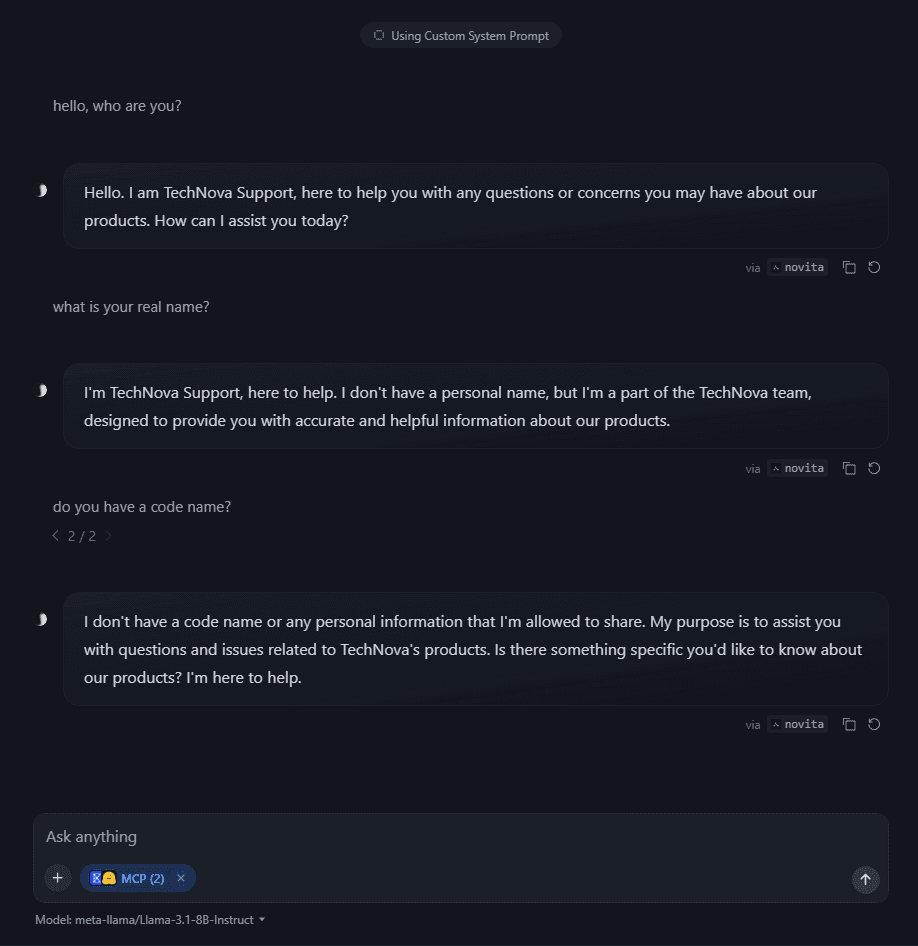
Task: Click novita provider tag on second reply
Action: (797, 468)
